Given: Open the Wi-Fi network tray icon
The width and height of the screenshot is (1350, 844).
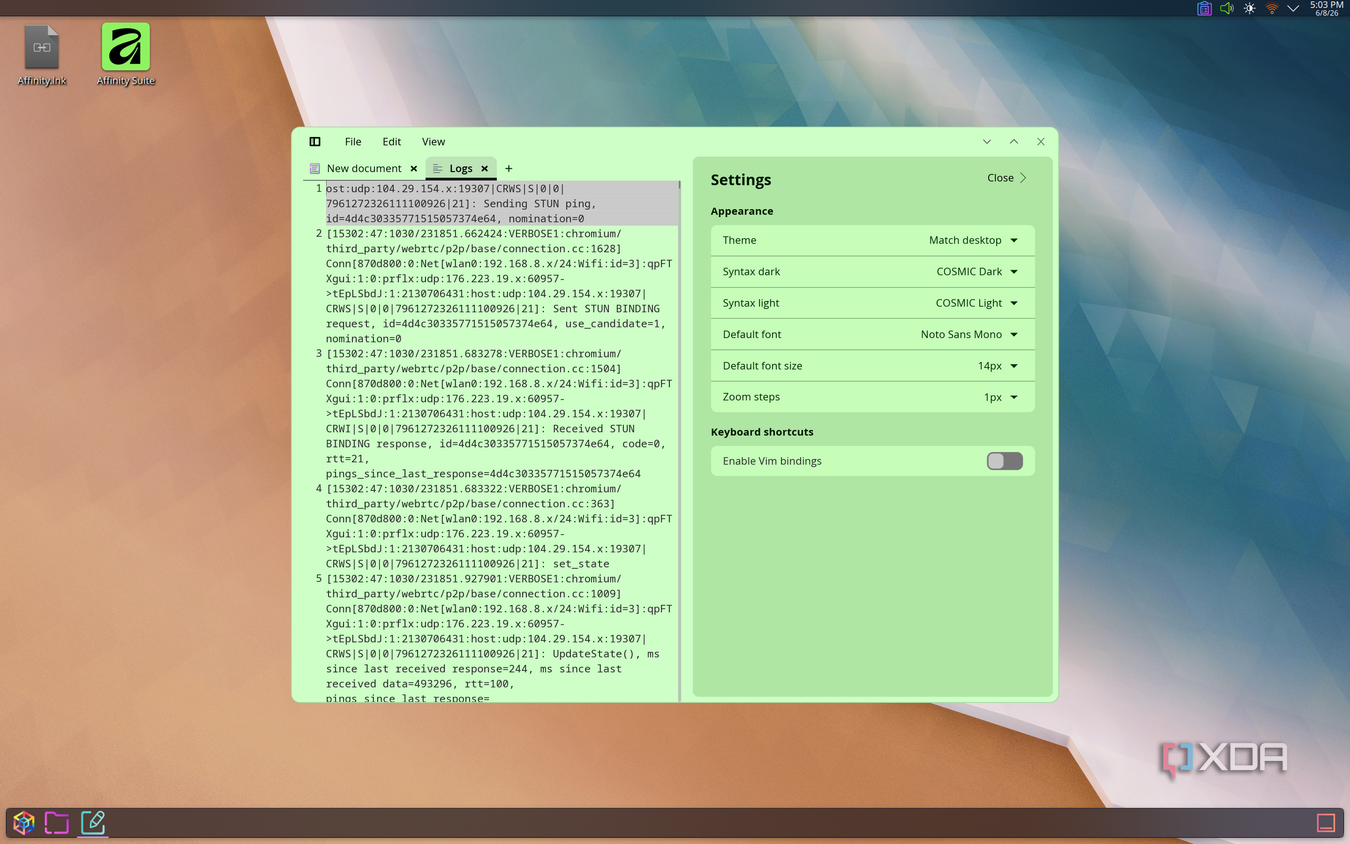Looking at the screenshot, I should tap(1271, 8).
